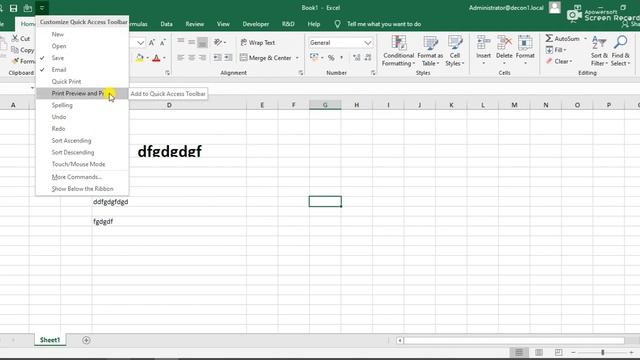
Task: Click the Increase Indent icon
Action: 228,58
